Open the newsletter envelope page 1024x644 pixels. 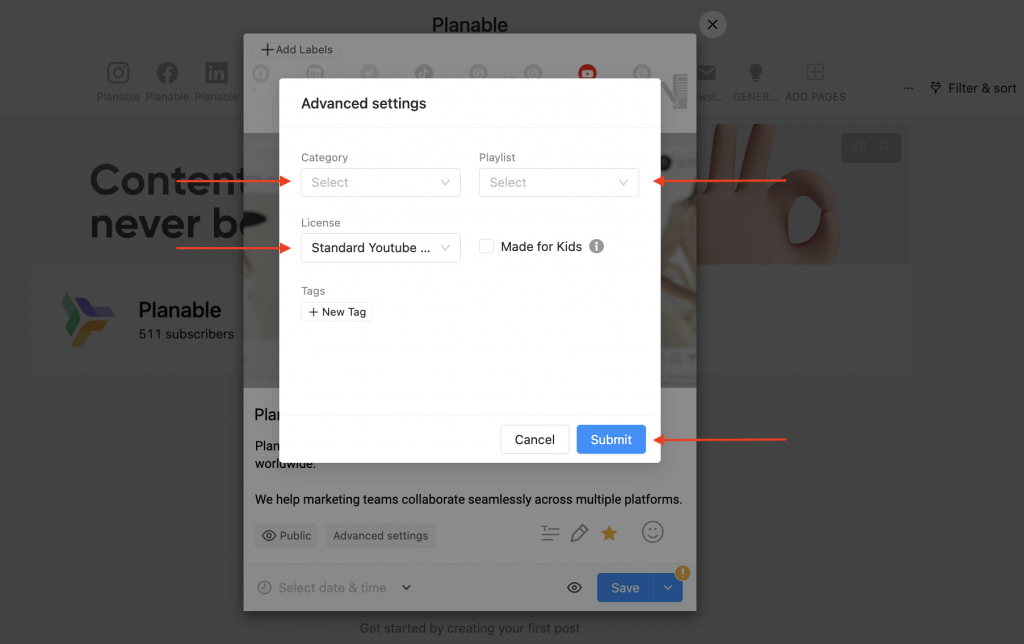click(707, 72)
